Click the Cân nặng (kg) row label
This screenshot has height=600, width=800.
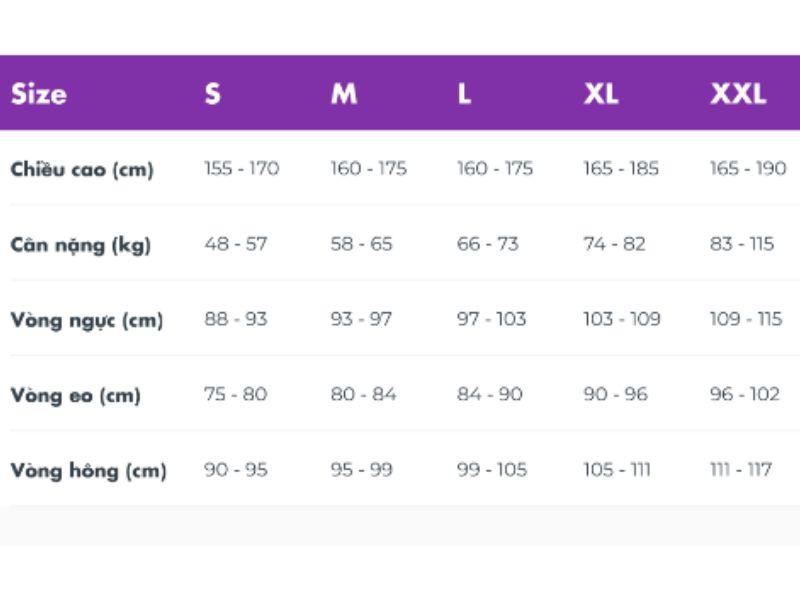pos(81,244)
